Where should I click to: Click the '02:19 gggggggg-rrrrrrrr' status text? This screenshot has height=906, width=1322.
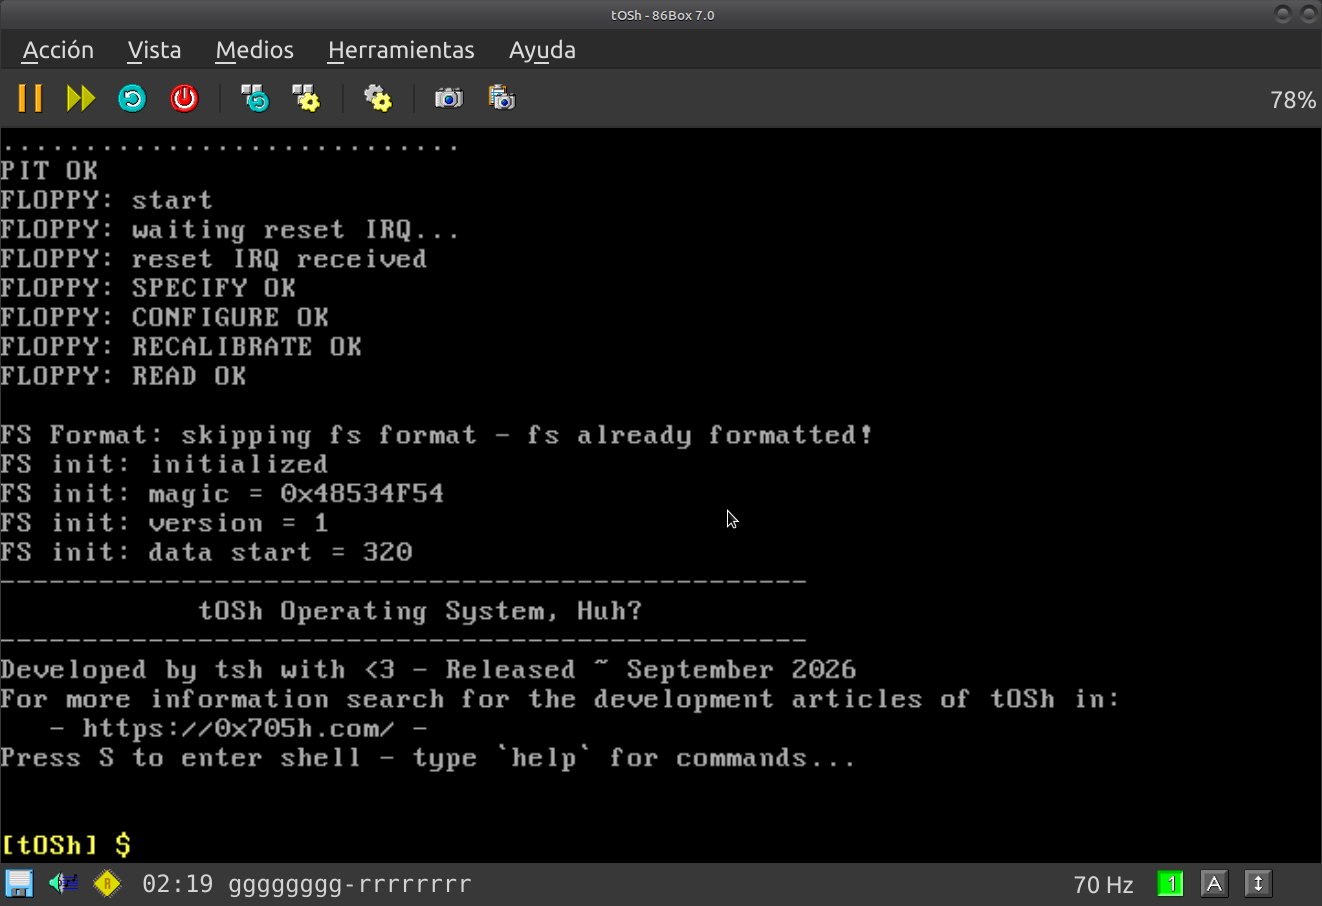point(307,884)
